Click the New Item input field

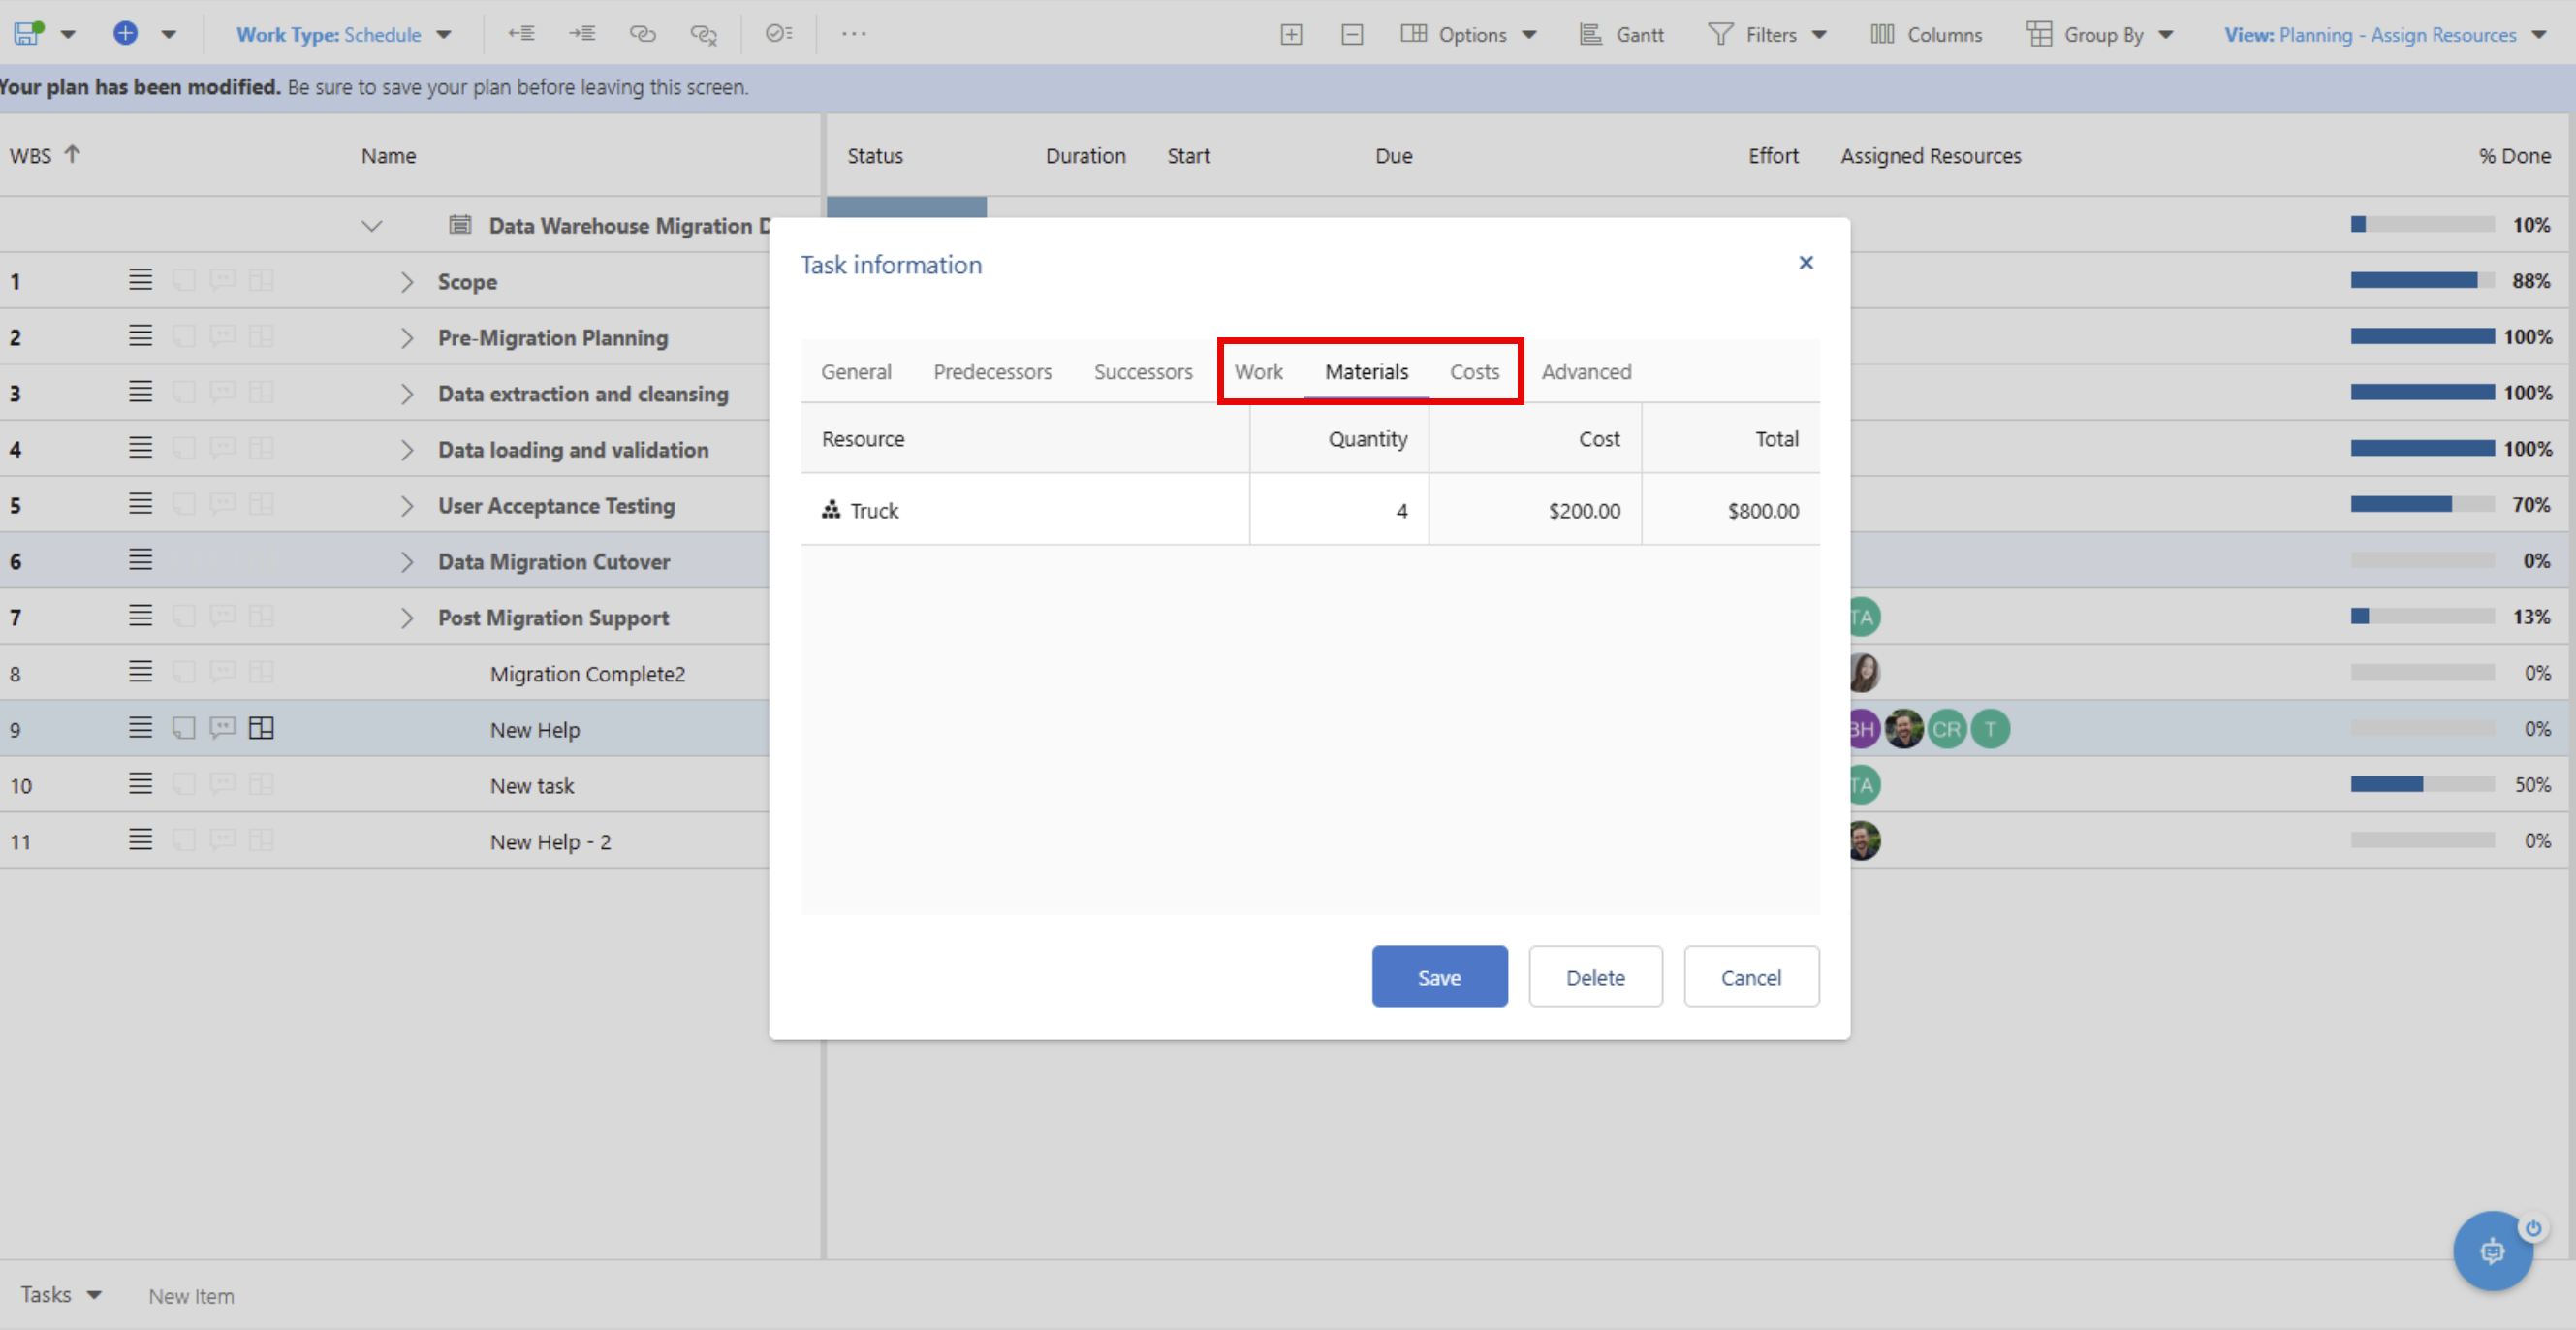[x=192, y=1296]
